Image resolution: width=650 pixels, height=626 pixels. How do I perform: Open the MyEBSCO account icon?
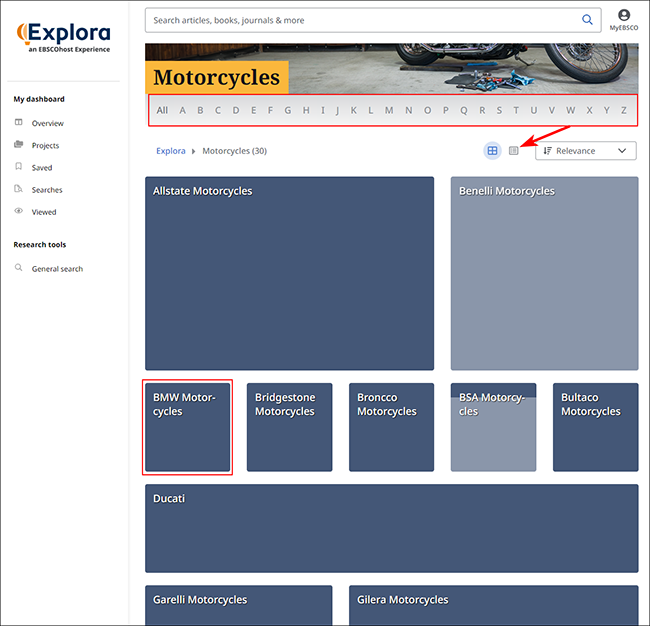(623, 15)
